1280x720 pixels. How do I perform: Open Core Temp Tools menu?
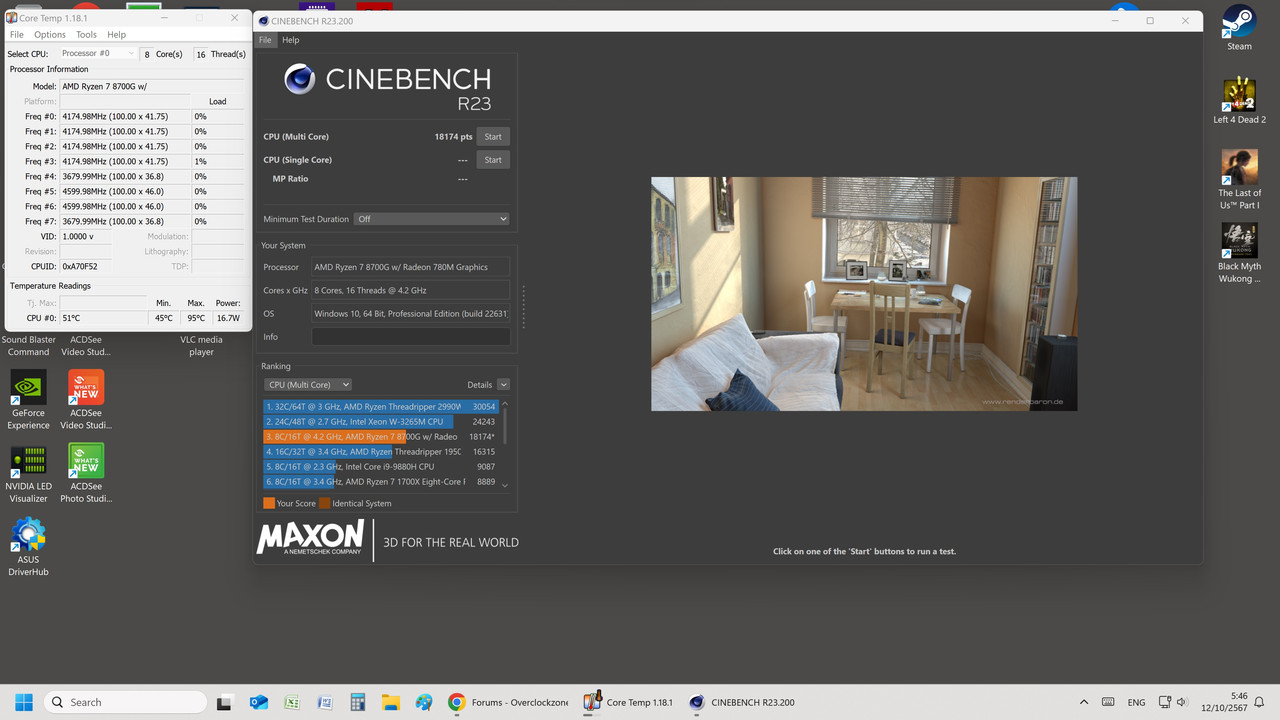[86, 34]
